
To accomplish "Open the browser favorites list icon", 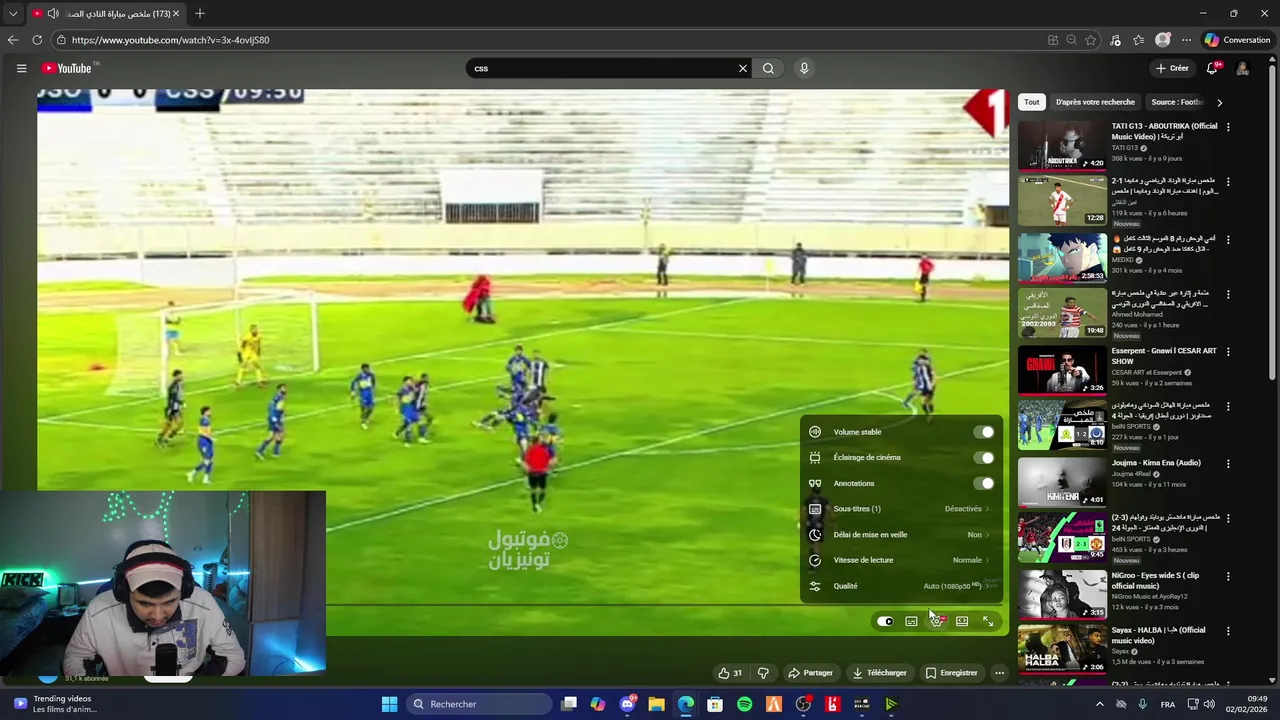I will tap(1139, 40).
